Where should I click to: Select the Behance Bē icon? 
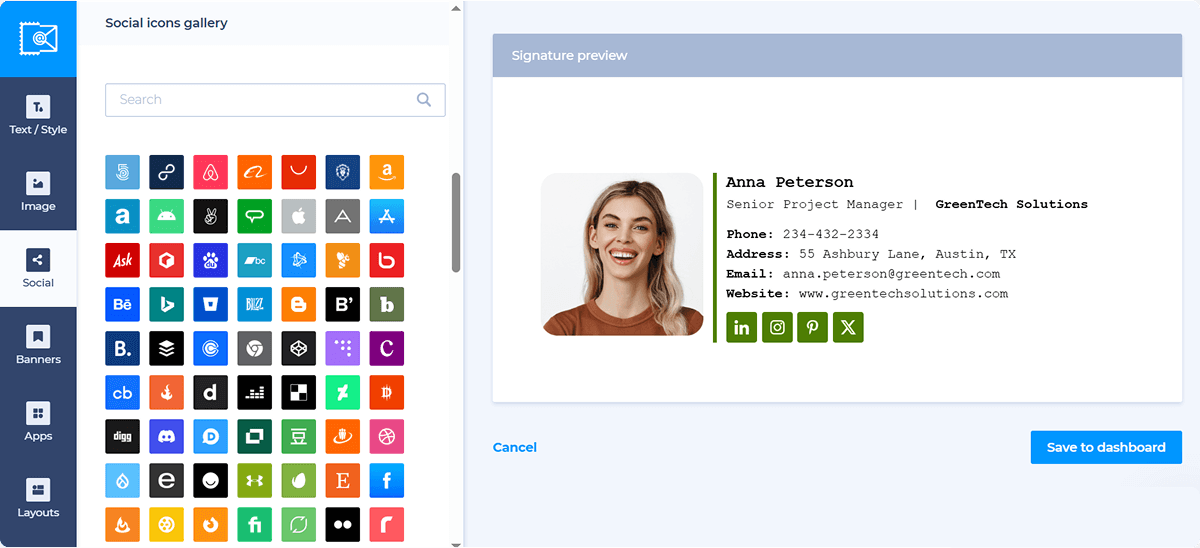(x=122, y=304)
